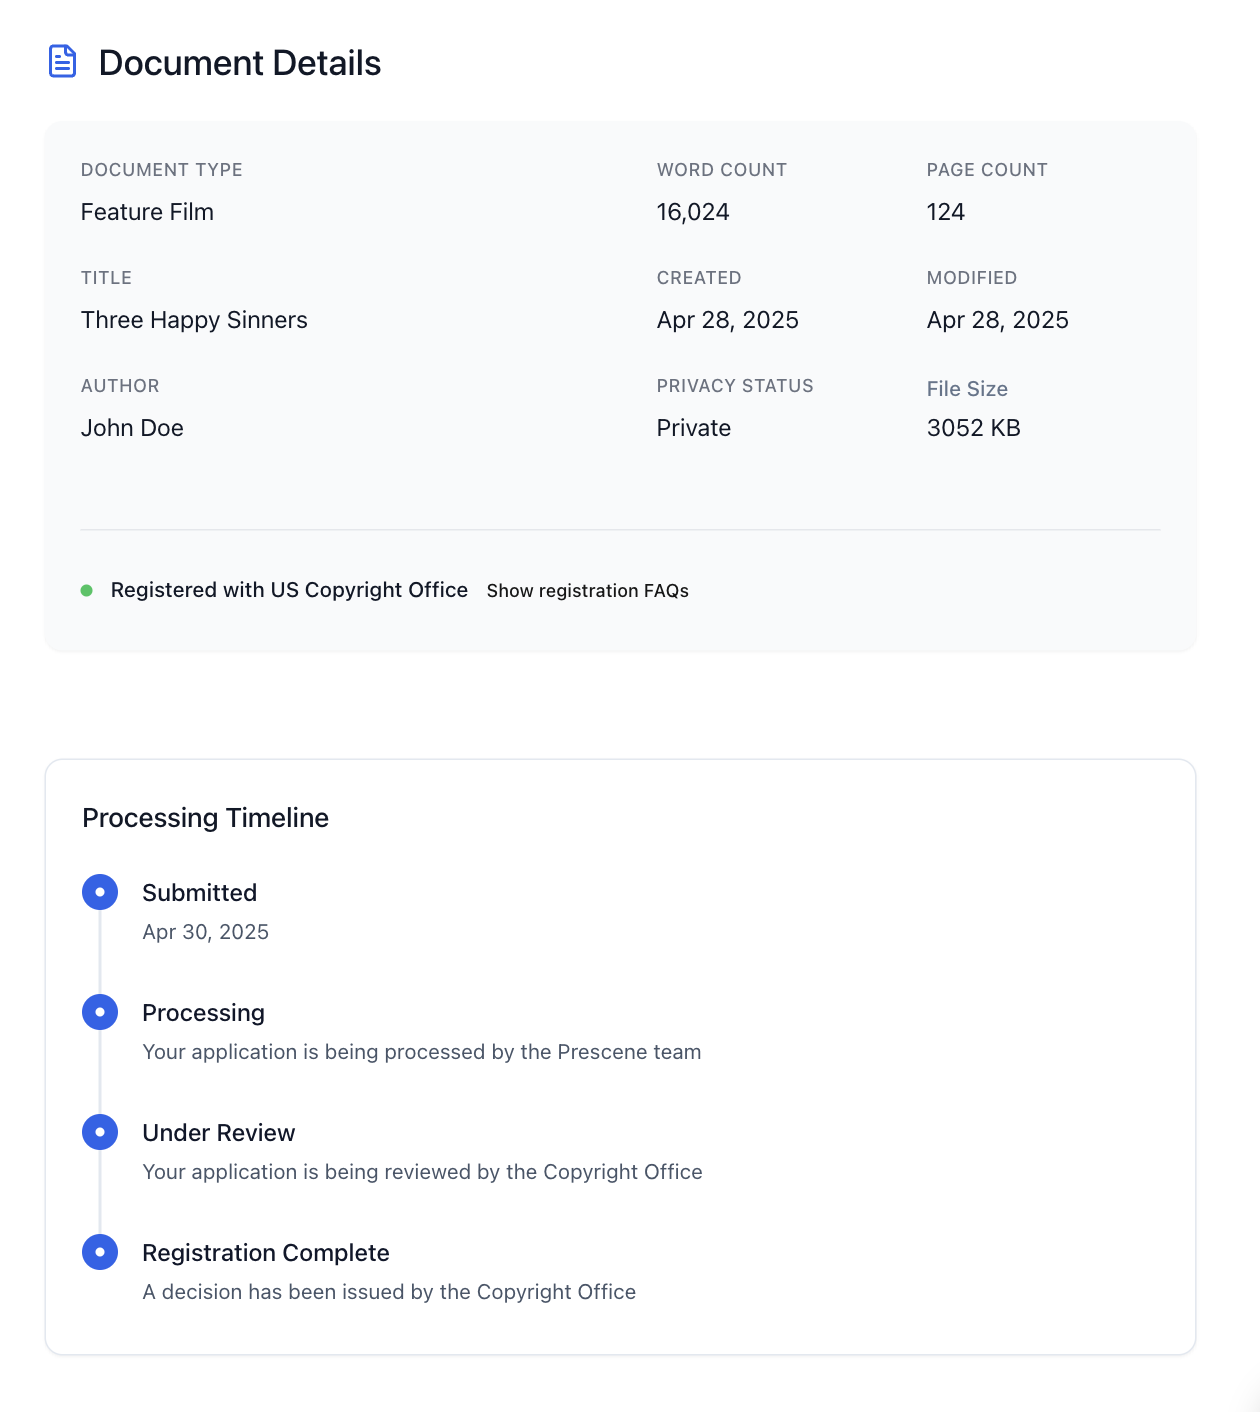Viewport: 1260px width, 1412px height.
Task: Click the Registration Complete step label
Action: 266,1253
